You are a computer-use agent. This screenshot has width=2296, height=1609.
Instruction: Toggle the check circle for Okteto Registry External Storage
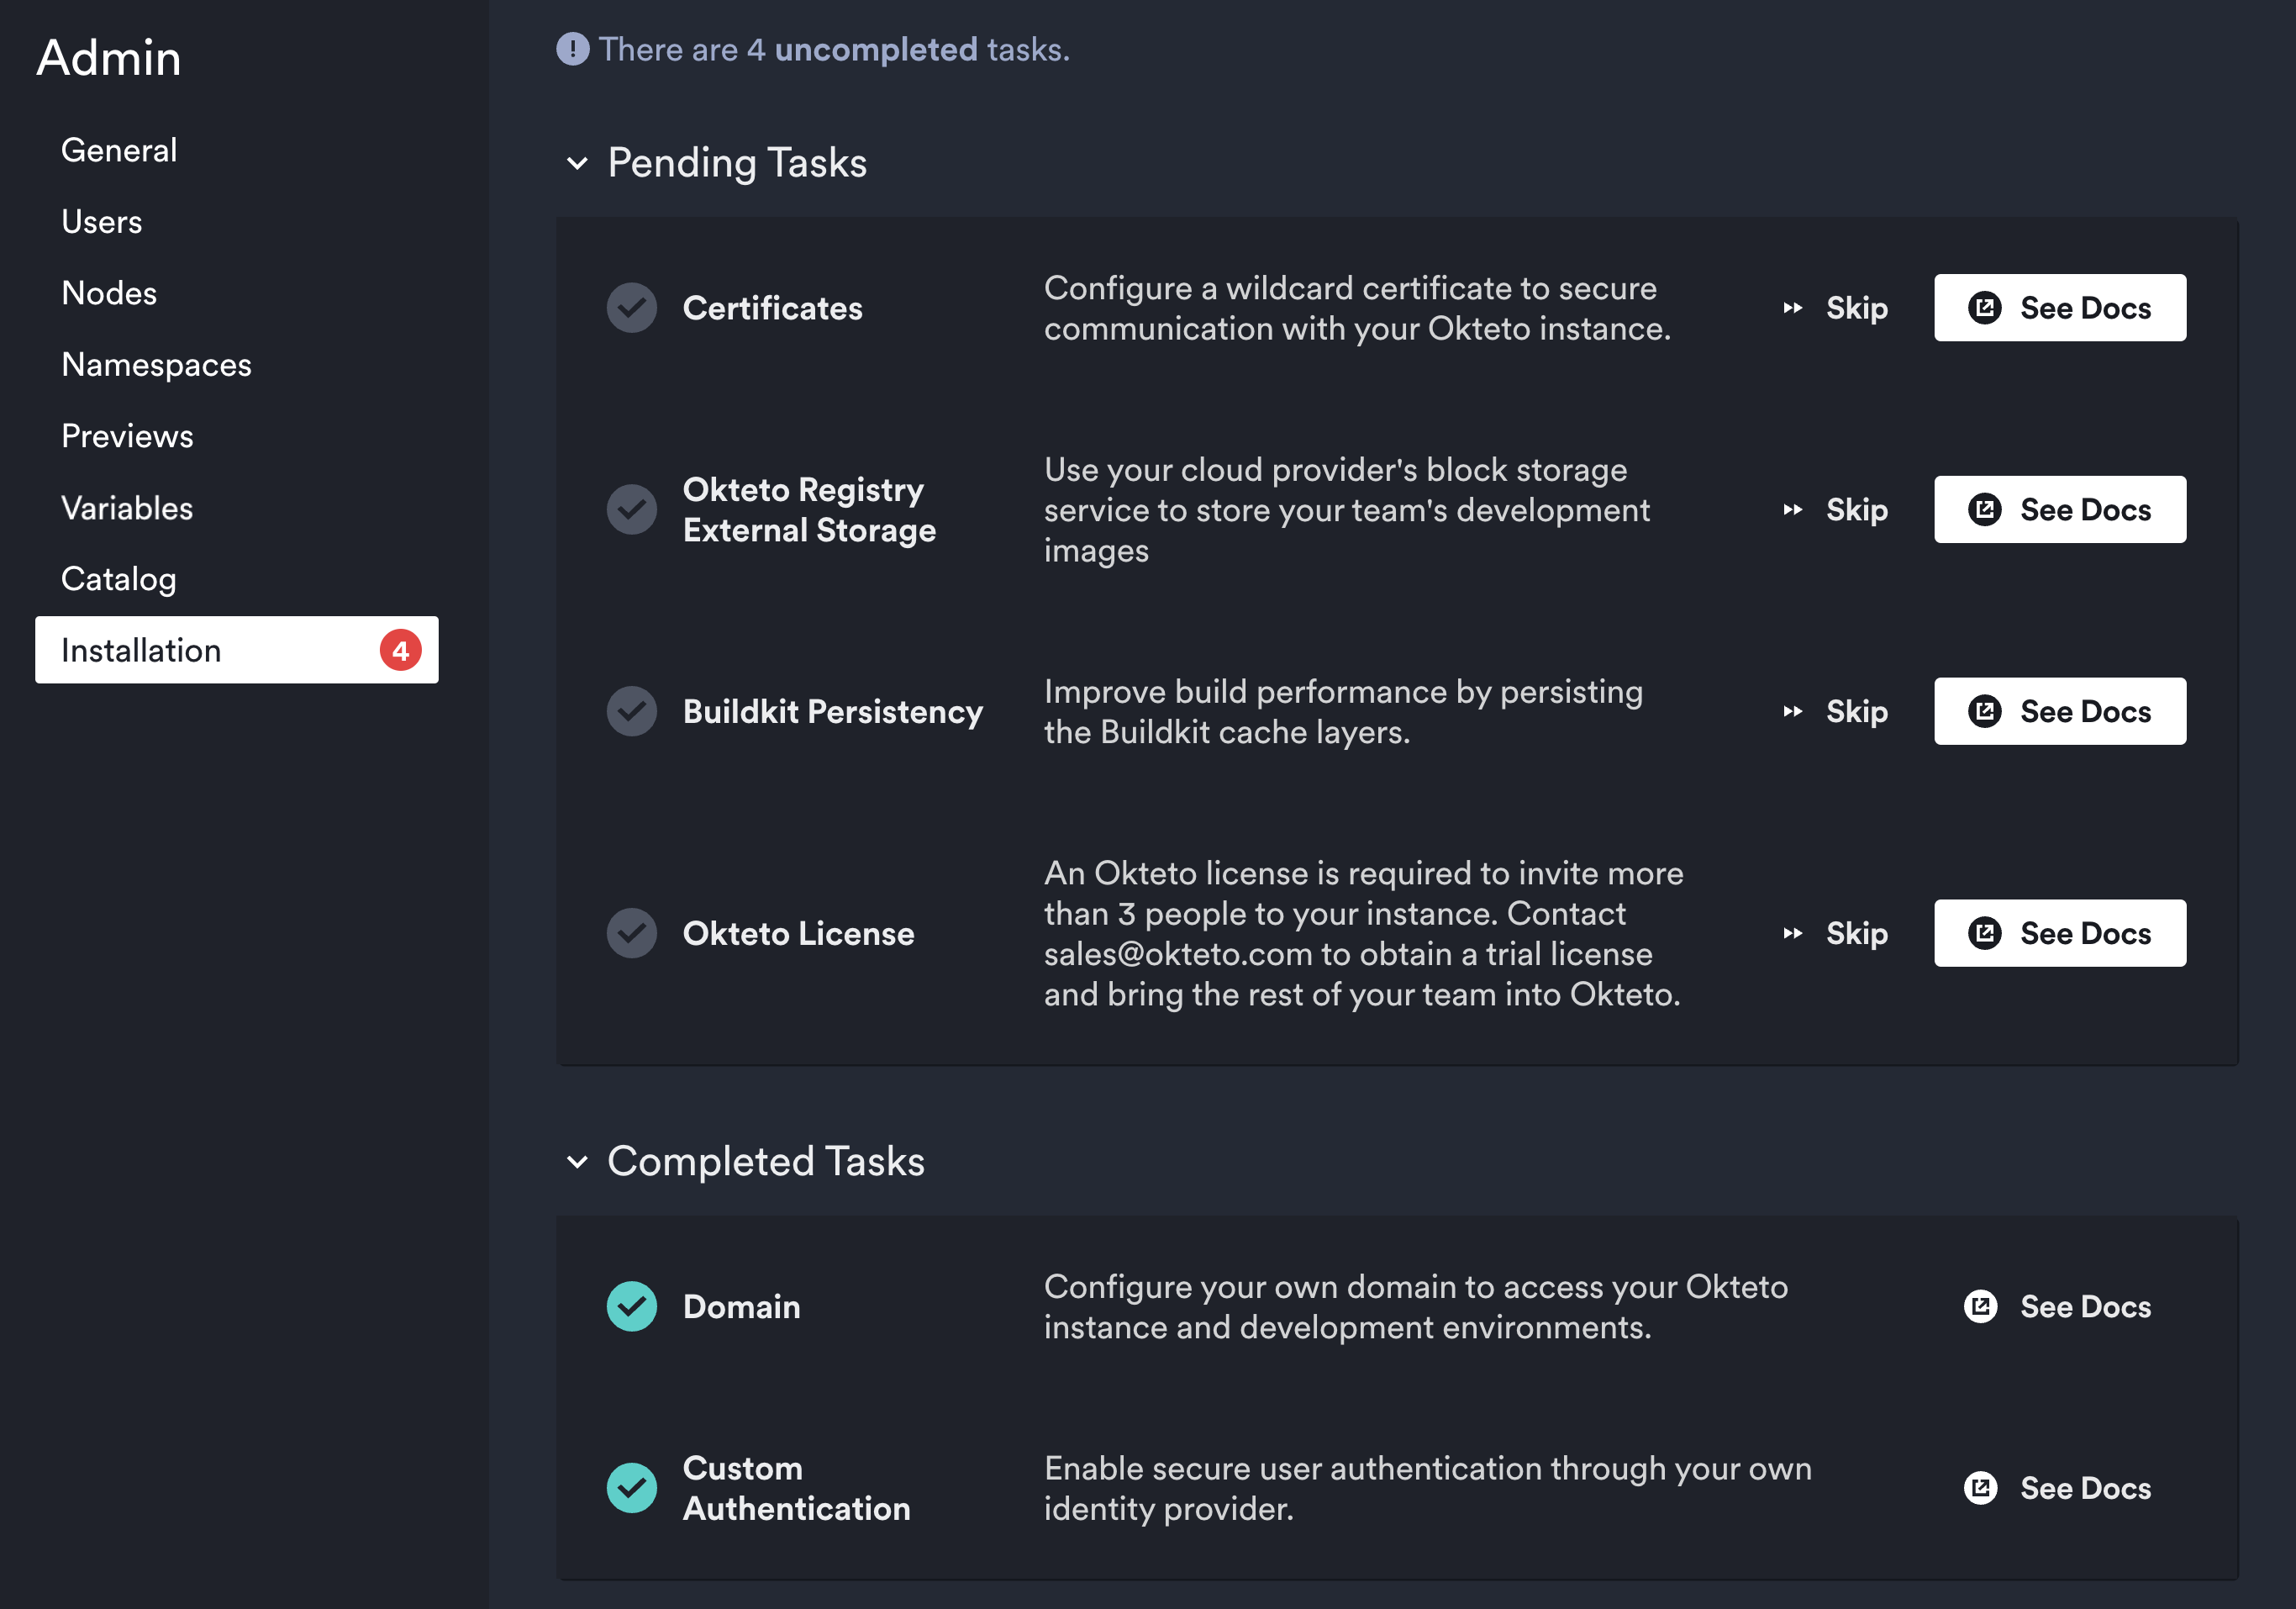632,510
